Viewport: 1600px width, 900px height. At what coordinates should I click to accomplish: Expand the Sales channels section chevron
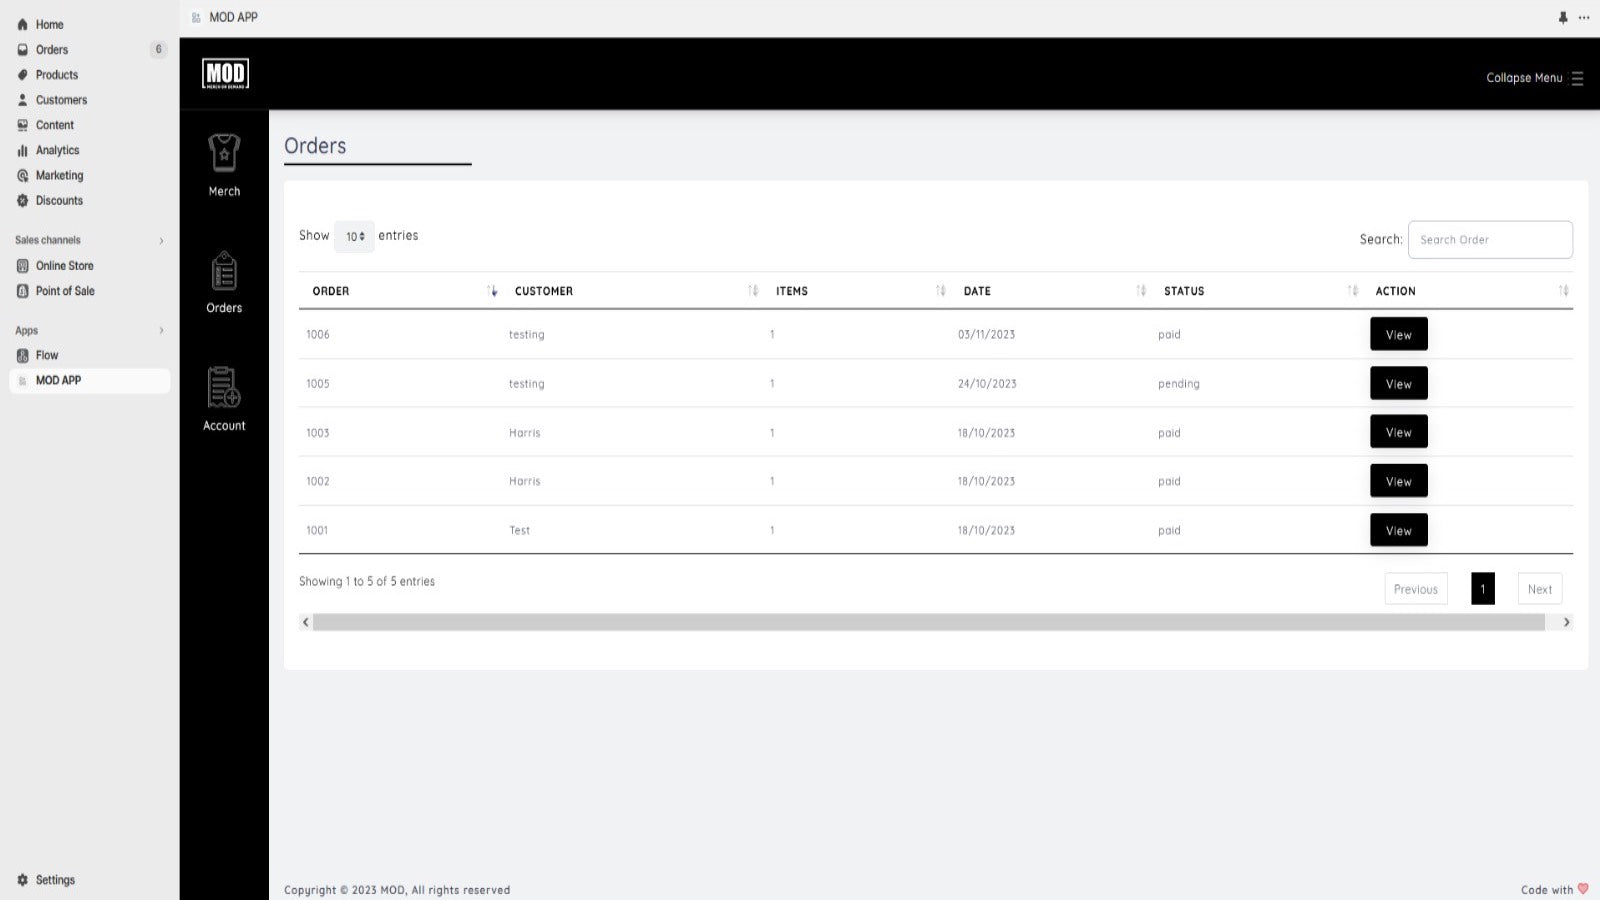point(161,241)
